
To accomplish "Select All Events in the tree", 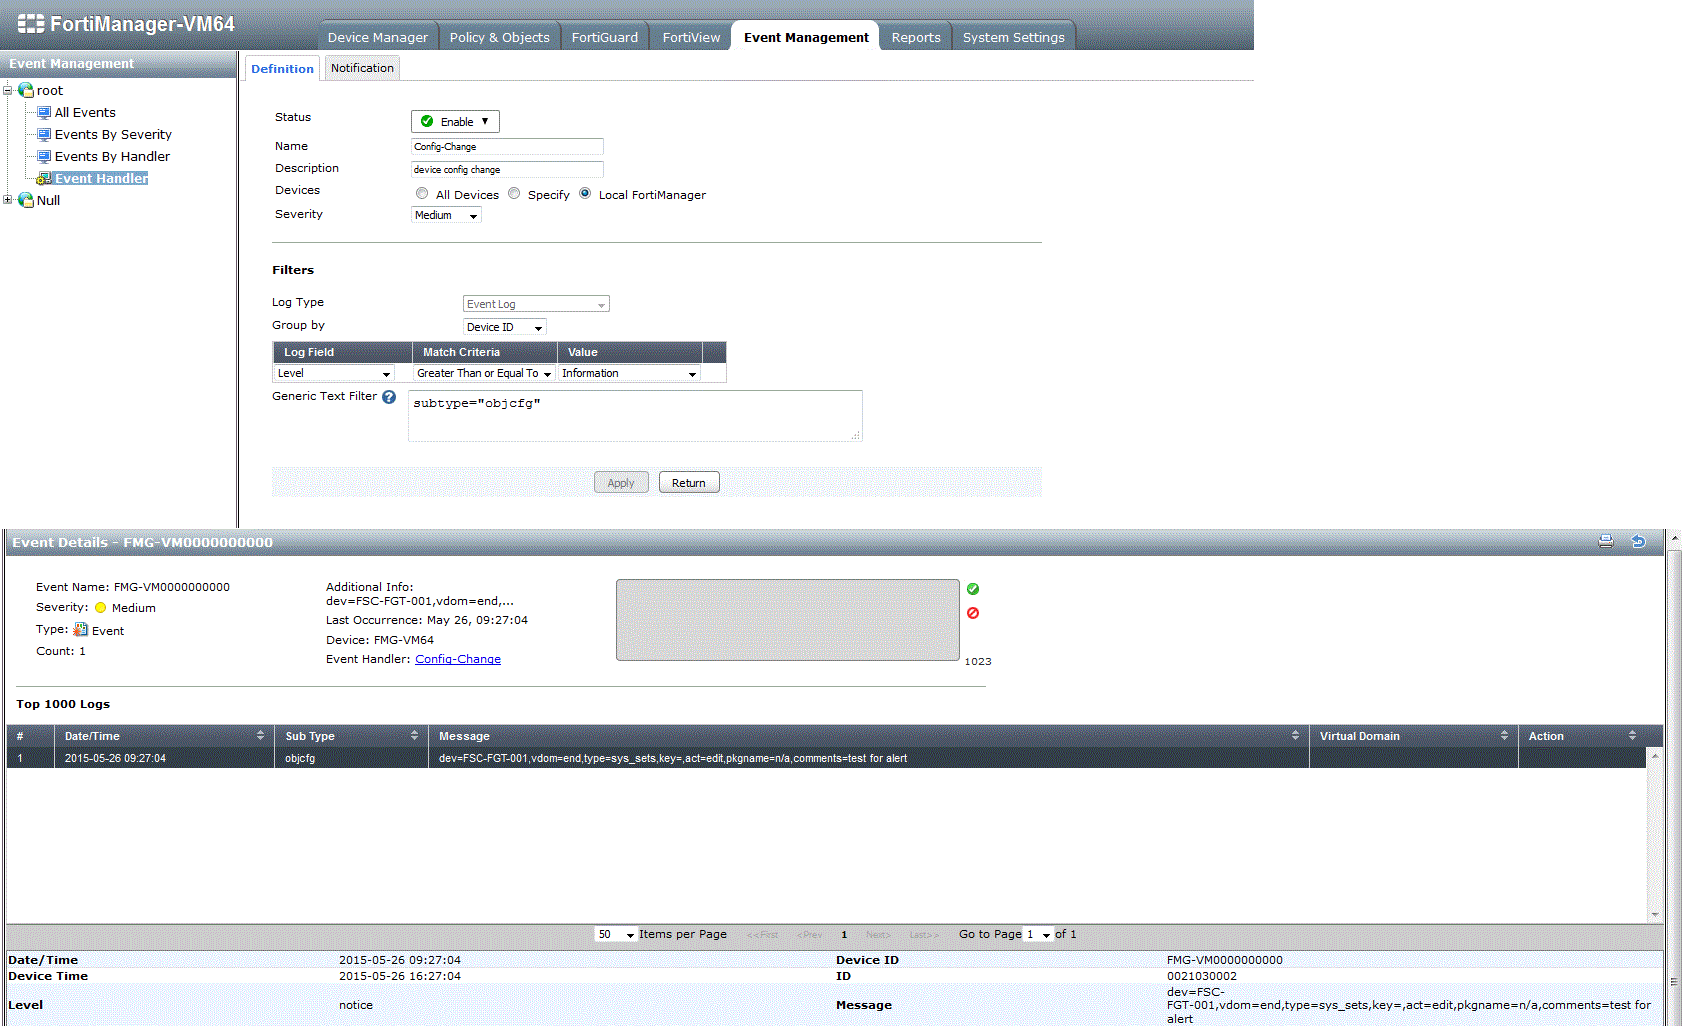I will pos(85,112).
